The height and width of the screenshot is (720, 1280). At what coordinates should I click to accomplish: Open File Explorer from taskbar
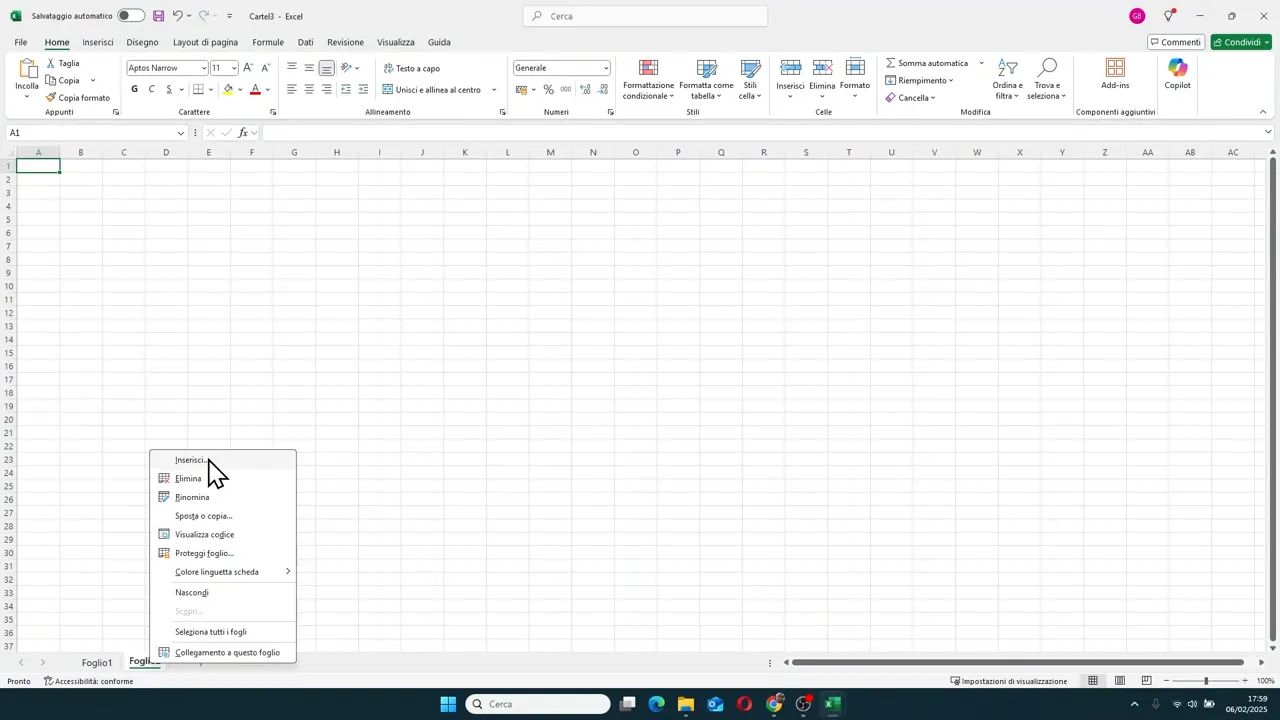(685, 704)
